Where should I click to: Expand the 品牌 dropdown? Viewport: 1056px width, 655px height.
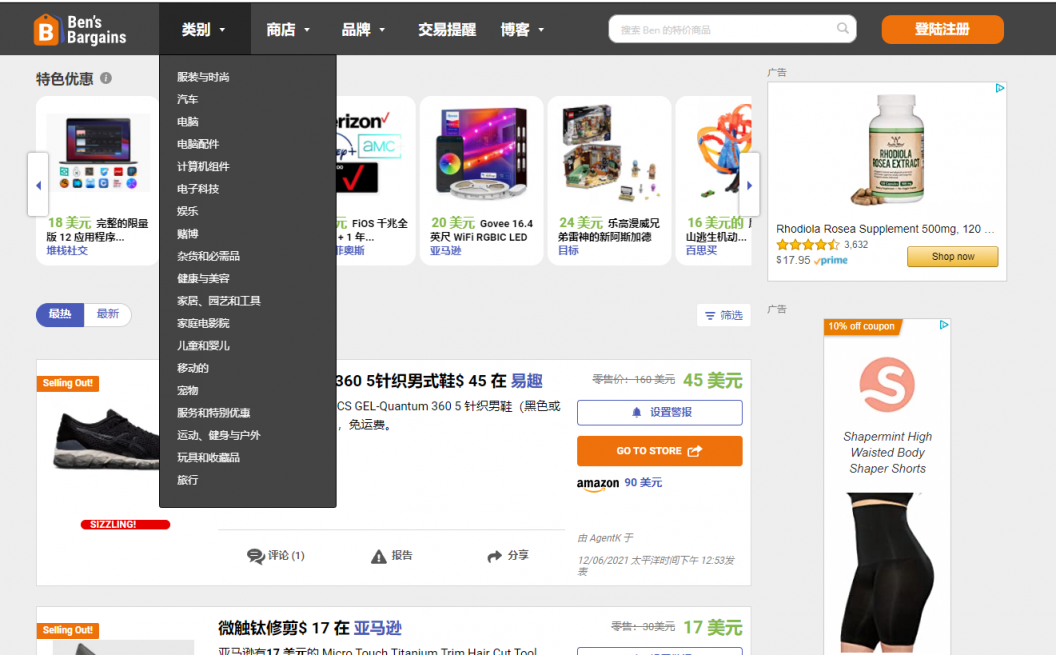pyautogui.click(x=363, y=30)
